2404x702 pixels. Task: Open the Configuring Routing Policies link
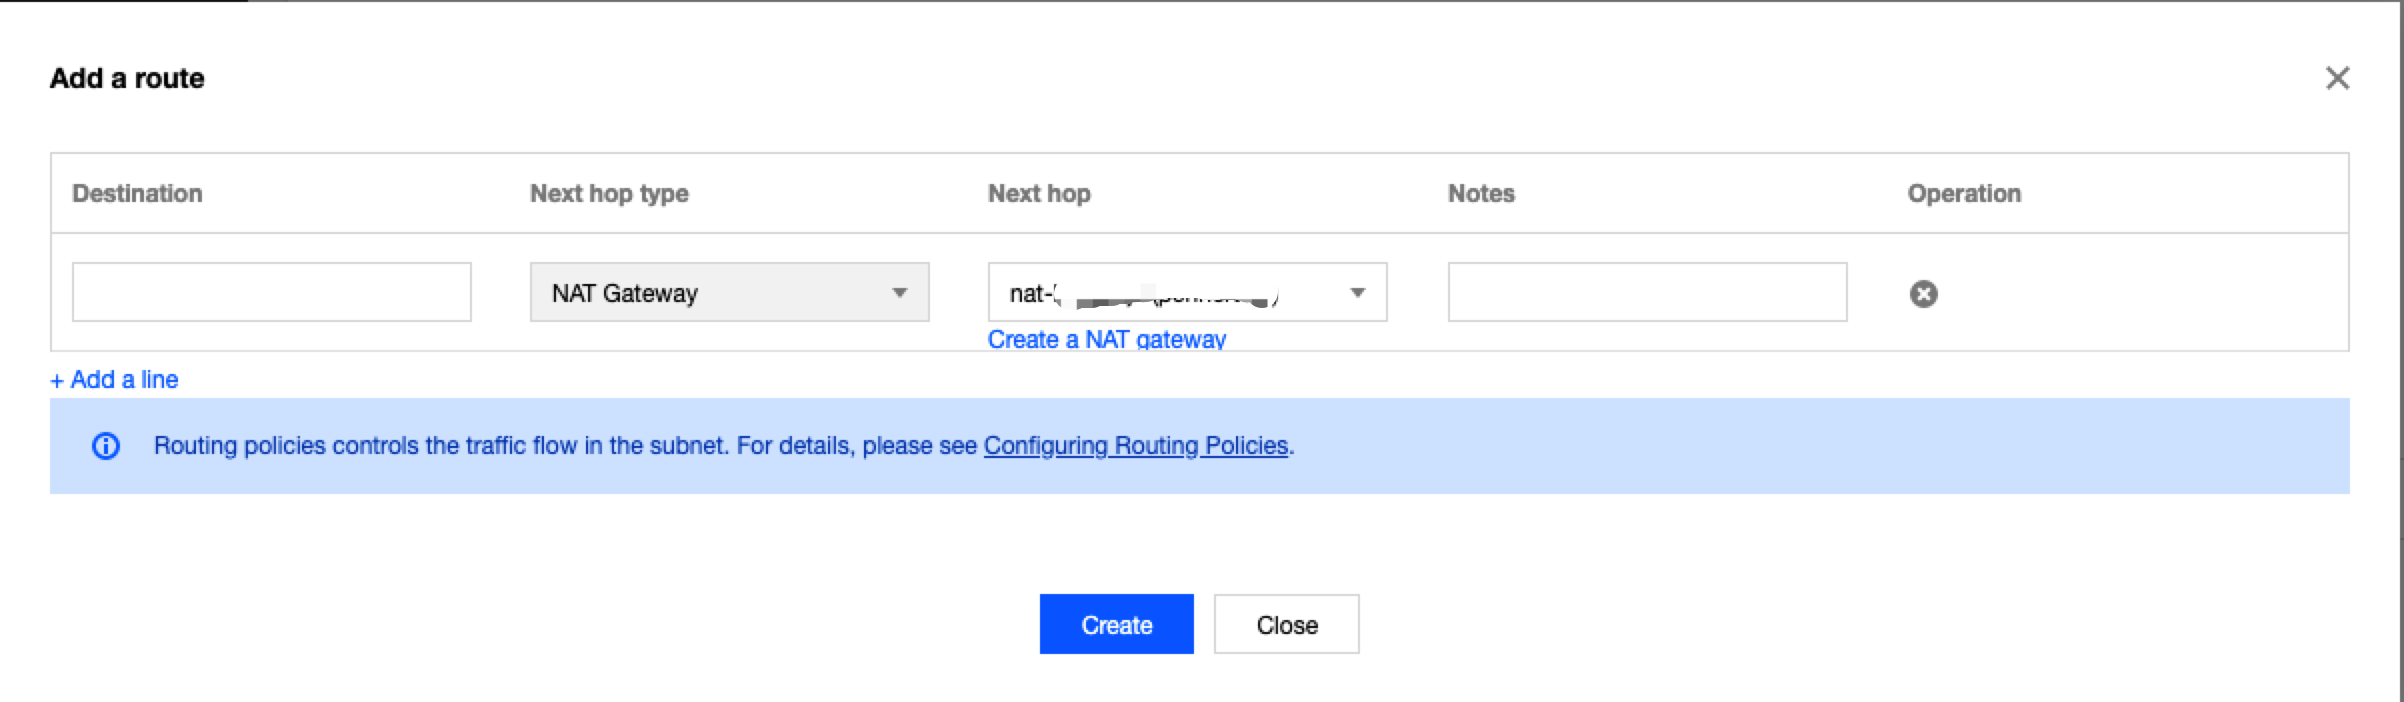(1135, 446)
